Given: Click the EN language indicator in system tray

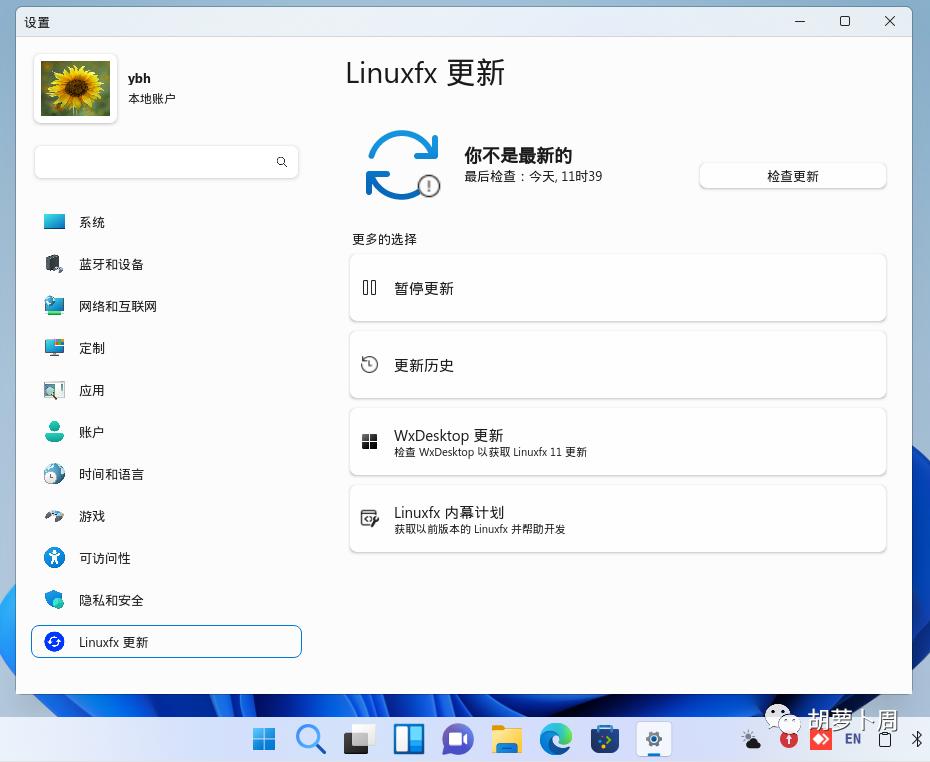Looking at the screenshot, I should pyautogui.click(x=853, y=739).
